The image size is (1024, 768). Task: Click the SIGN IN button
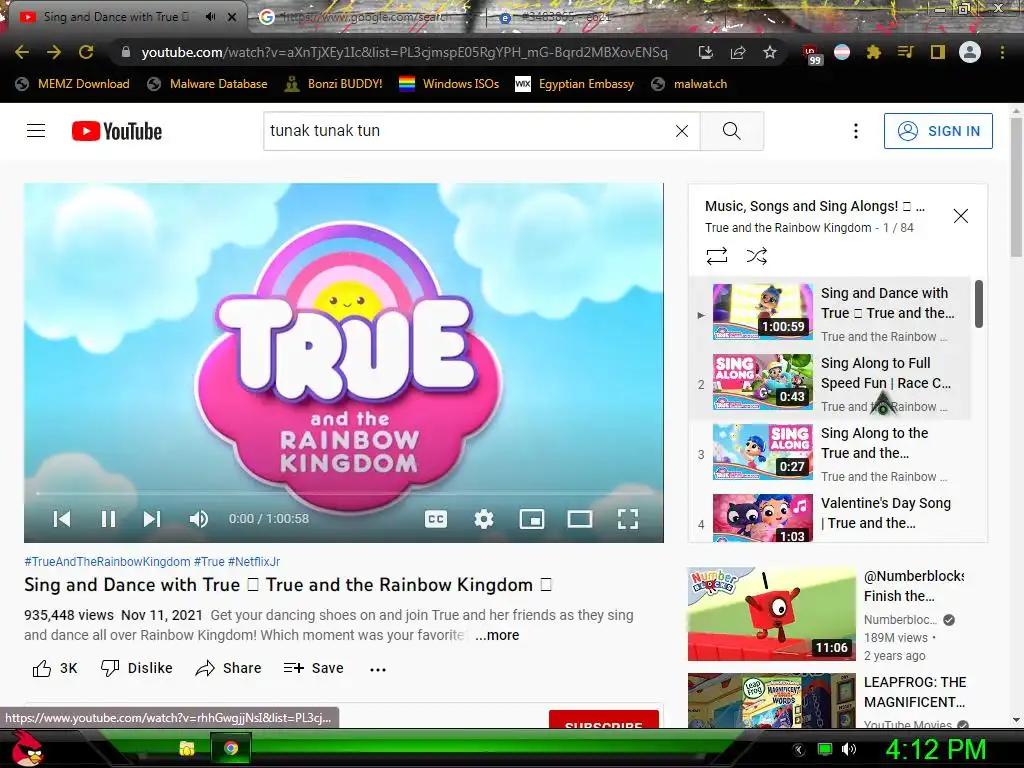938,131
